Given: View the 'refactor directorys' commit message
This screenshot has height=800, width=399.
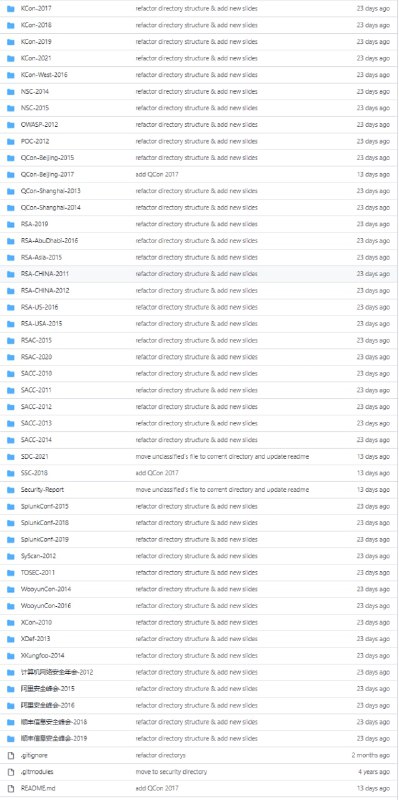Looking at the screenshot, I should (161, 755).
